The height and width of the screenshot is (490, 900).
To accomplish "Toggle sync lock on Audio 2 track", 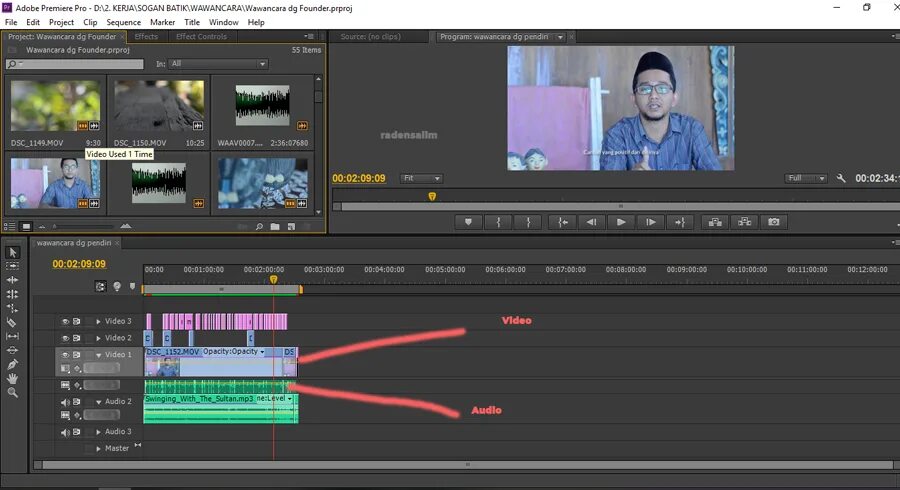I will coord(76,402).
